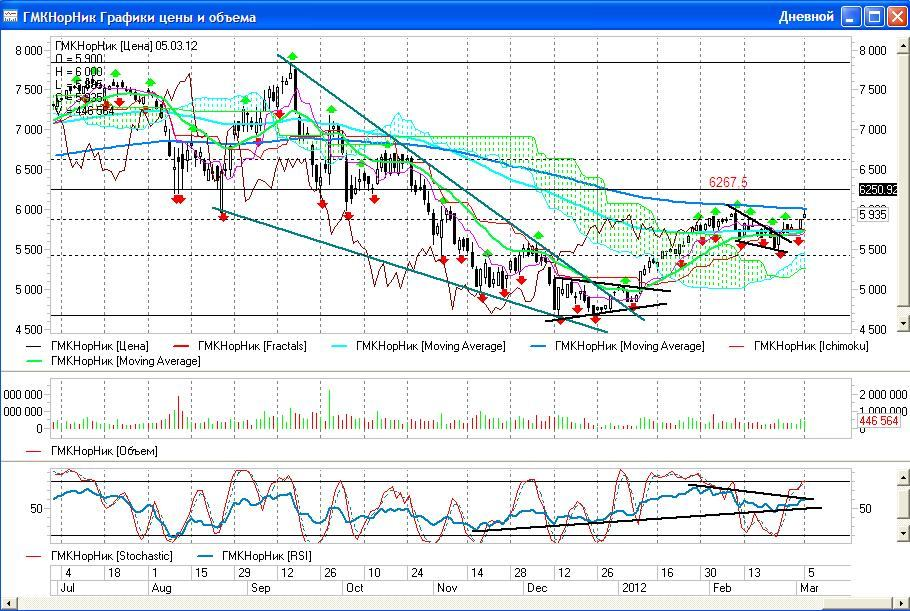Close the ГМКНорНик chart window
The image size is (910, 611).
point(897,17)
